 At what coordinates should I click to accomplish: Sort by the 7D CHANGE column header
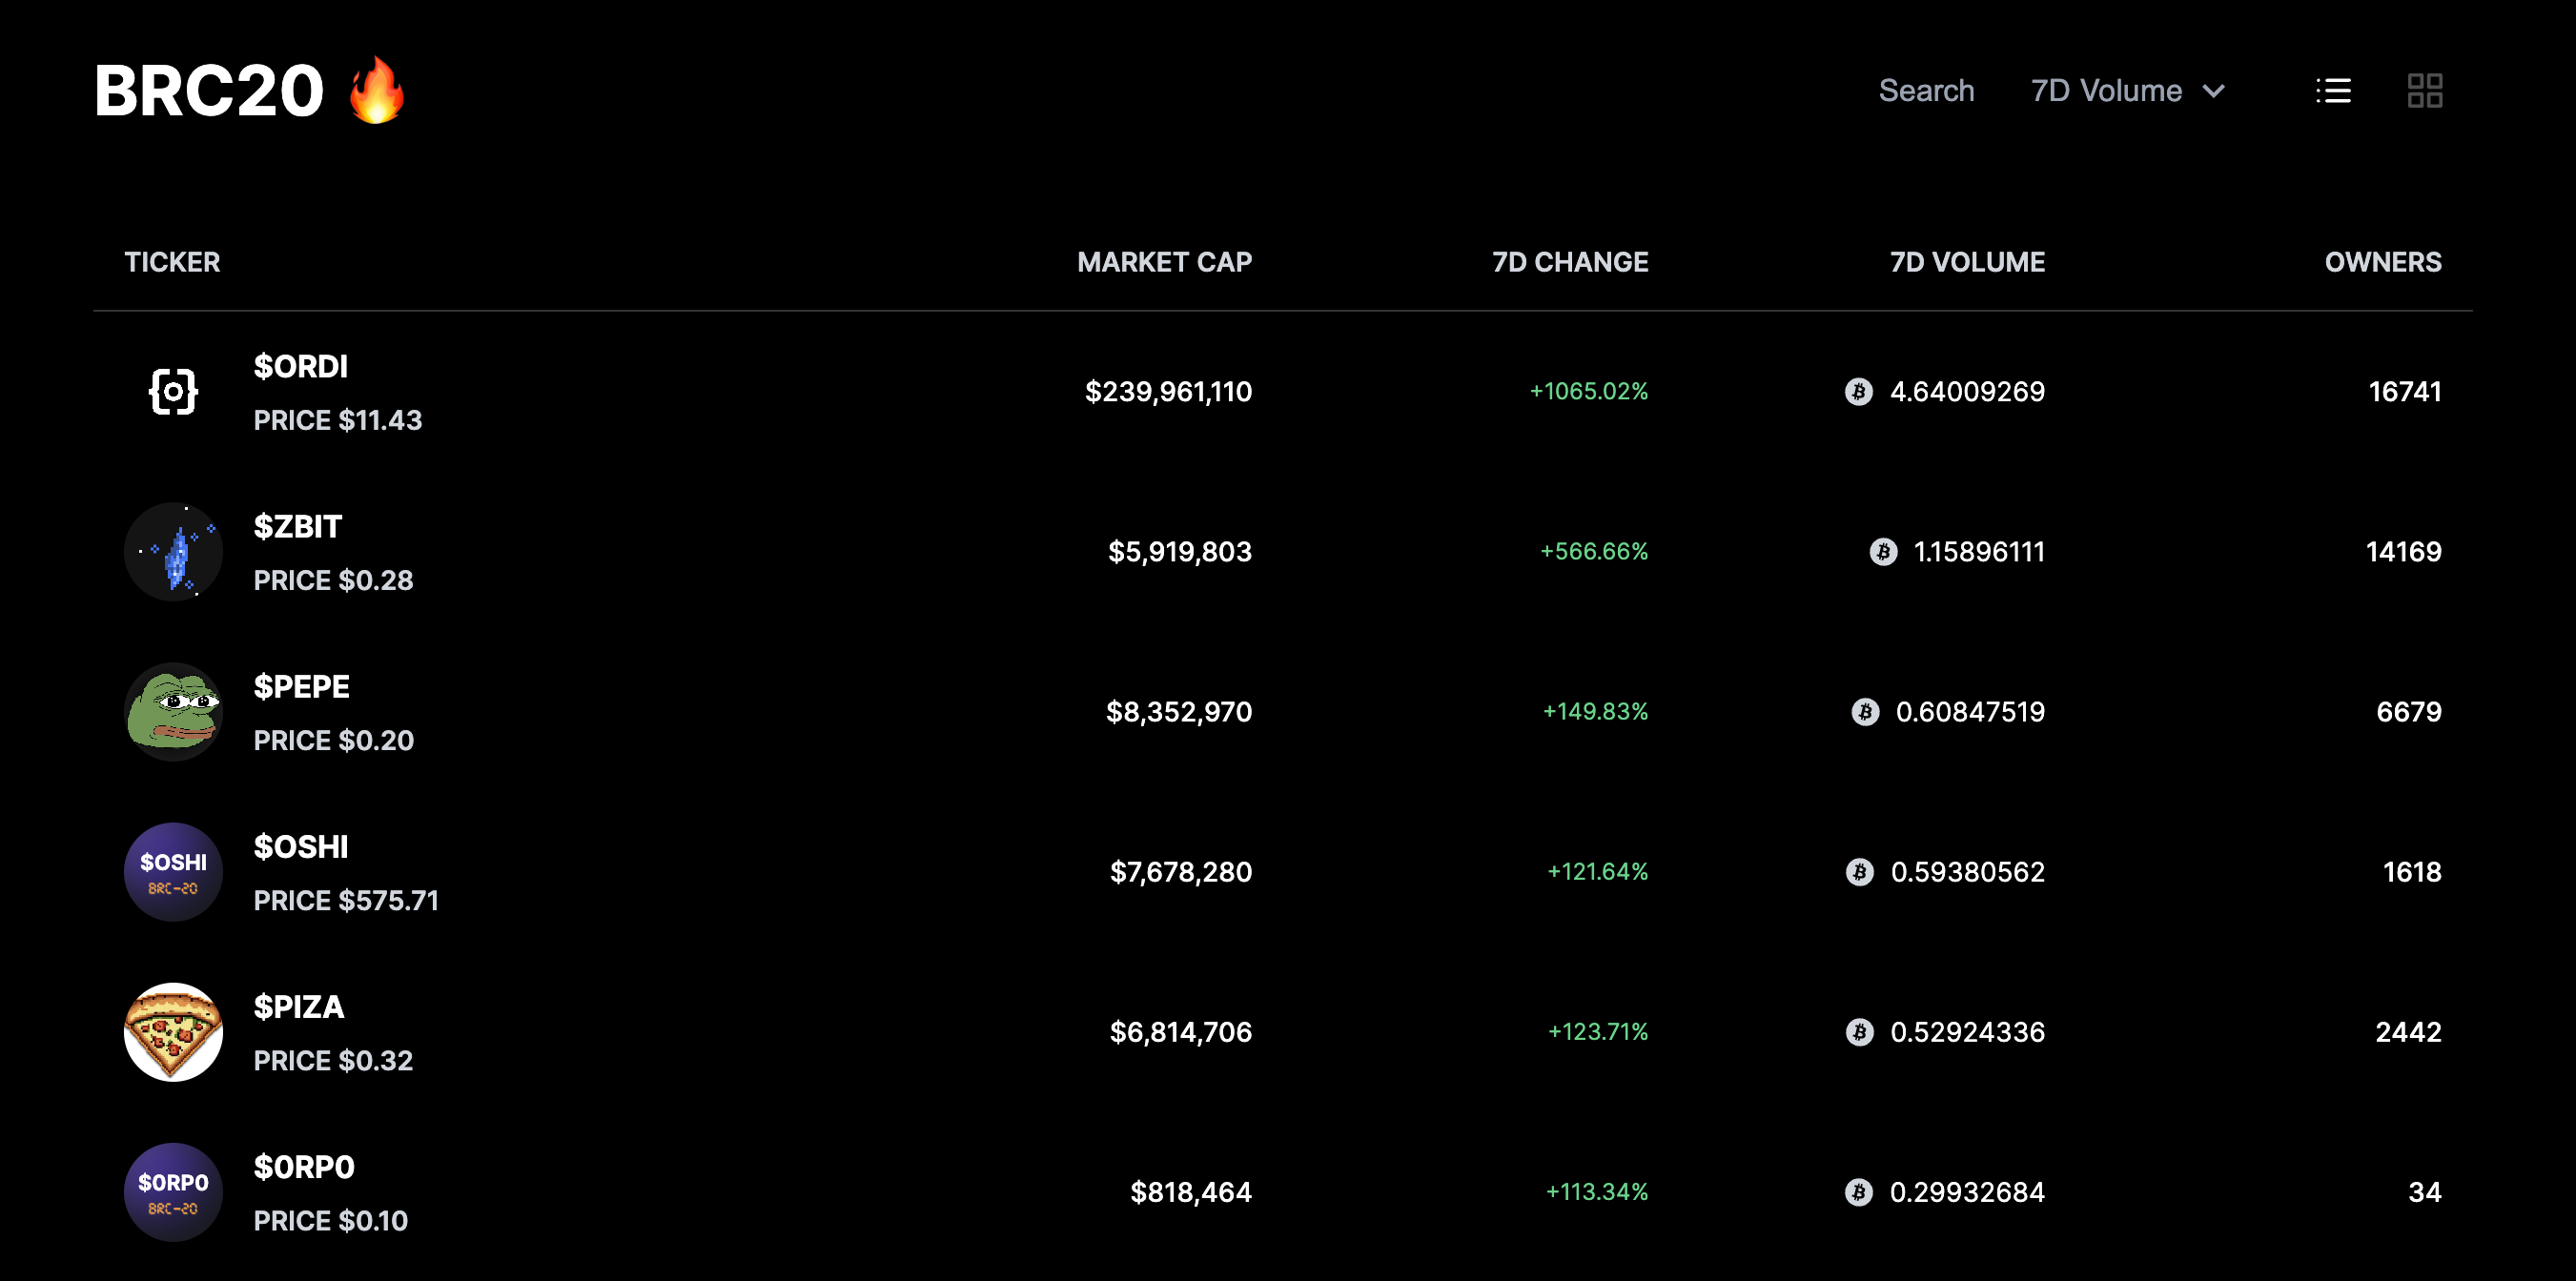click(x=1569, y=262)
